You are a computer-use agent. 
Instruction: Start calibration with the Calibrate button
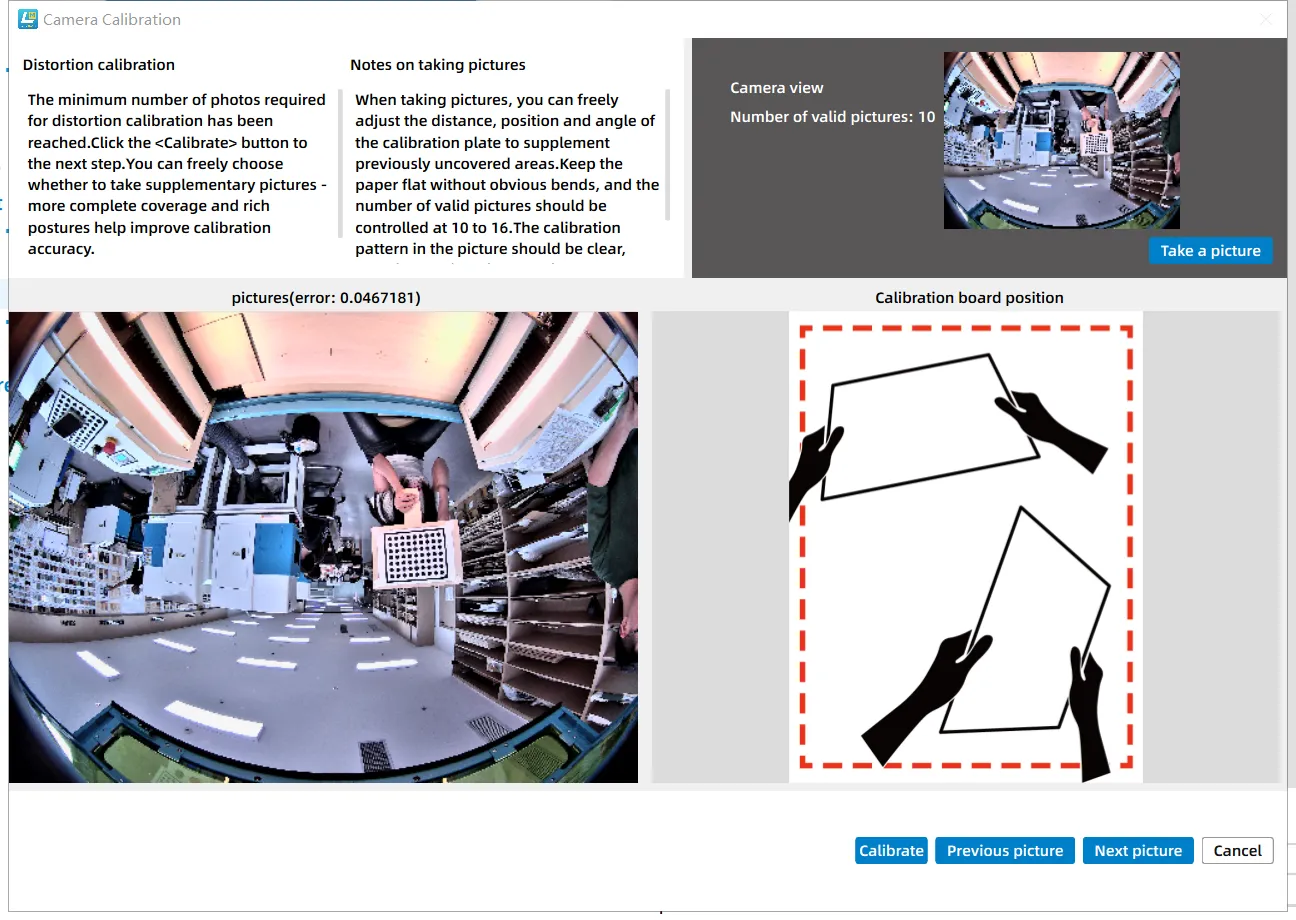(x=891, y=850)
